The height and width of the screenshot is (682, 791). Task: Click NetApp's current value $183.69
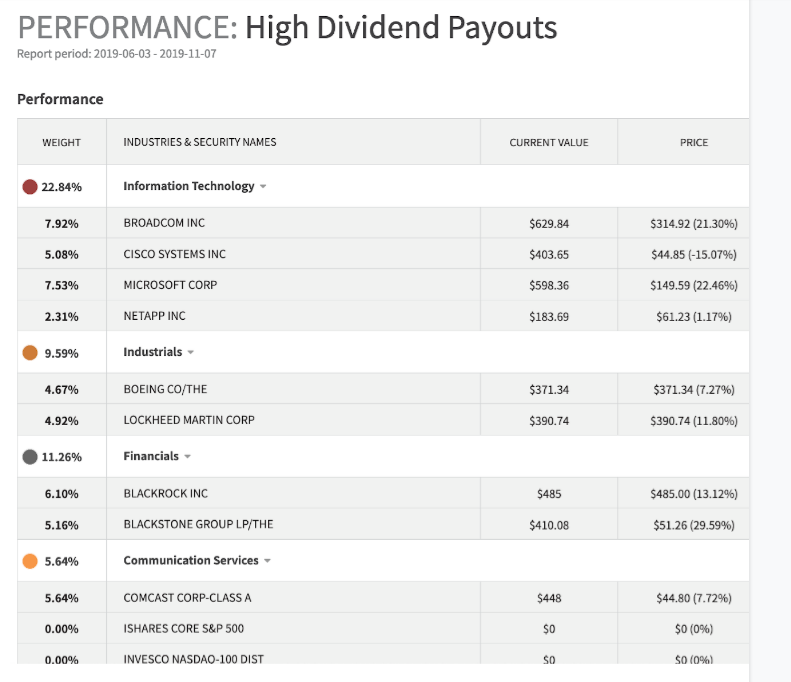(x=549, y=317)
